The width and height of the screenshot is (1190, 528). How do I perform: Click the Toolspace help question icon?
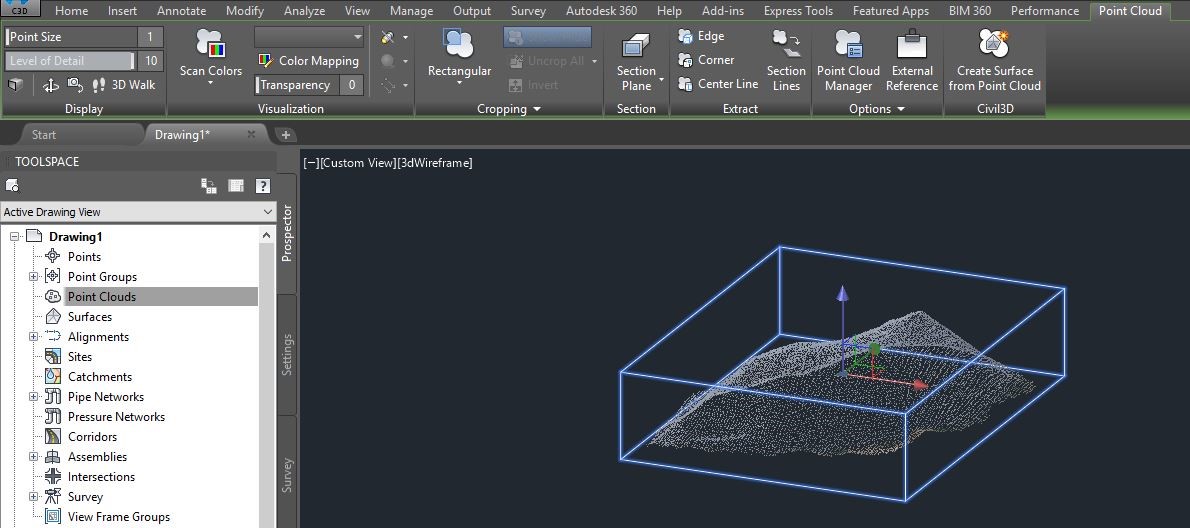tap(263, 186)
